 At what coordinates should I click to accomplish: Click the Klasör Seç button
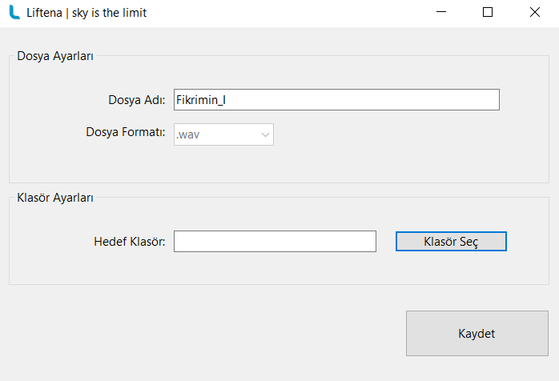451,241
